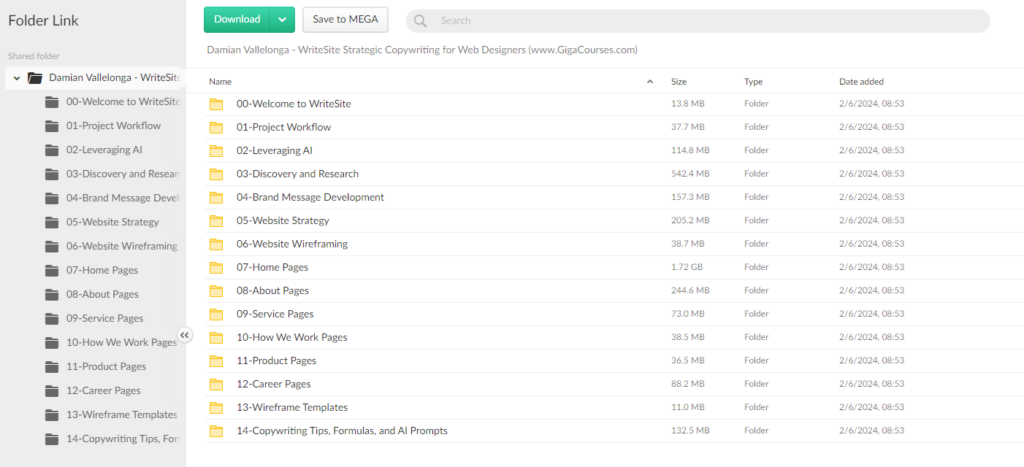Sort files by Date added column
The image size is (1024, 467).
(x=861, y=81)
